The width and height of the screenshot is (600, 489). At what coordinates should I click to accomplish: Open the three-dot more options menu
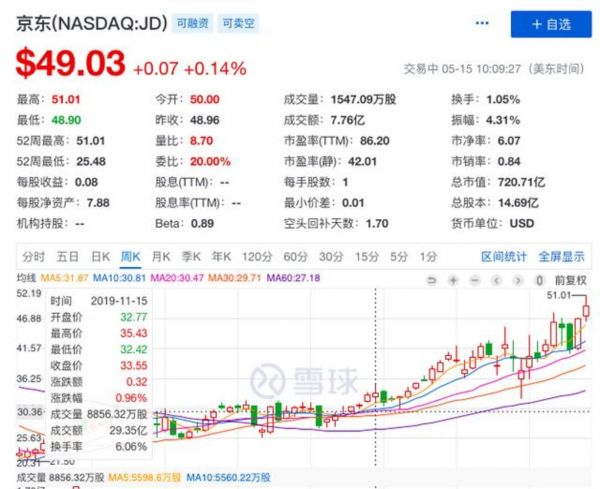pyautogui.click(x=483, y=23)
